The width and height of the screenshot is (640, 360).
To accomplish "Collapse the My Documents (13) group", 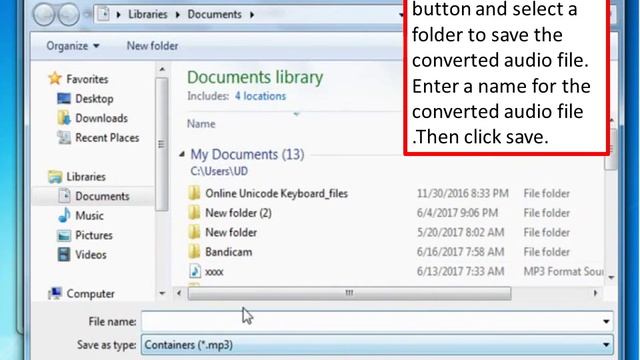I will pos(182,154).
